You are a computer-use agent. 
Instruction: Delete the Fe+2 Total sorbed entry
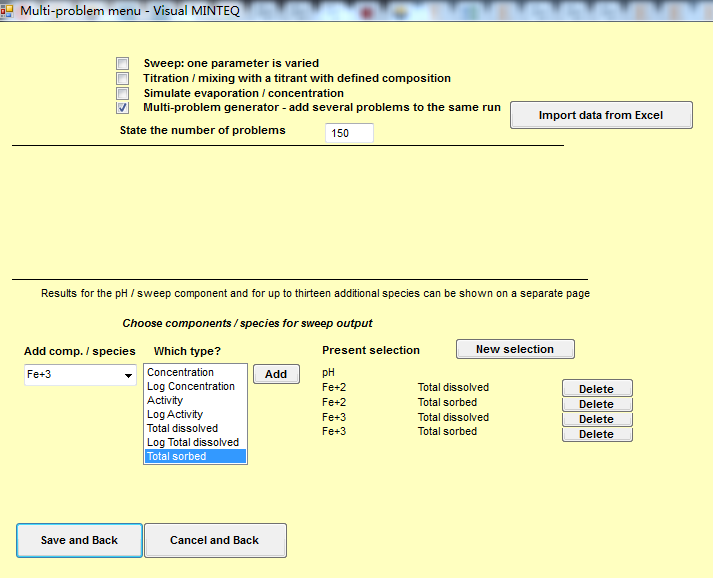tap(597, 404)
